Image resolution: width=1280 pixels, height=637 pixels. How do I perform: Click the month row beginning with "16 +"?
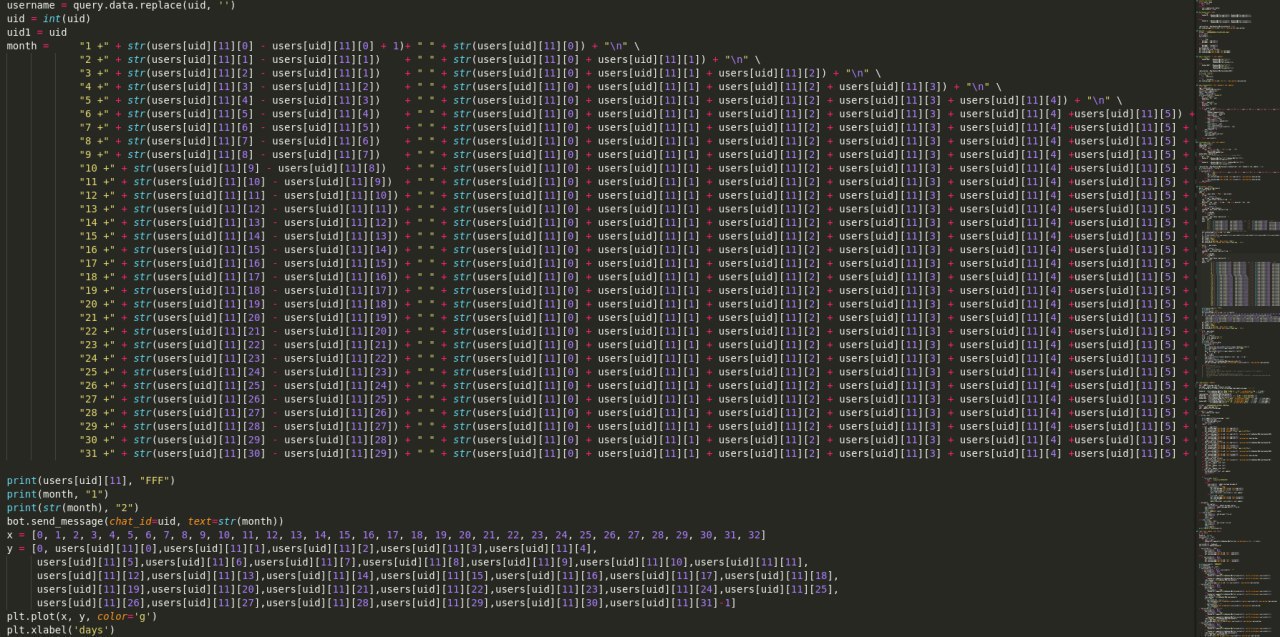pos(635,249)
